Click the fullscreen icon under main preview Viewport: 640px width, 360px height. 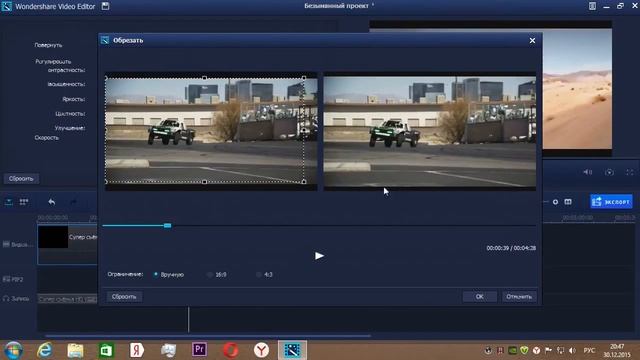pyautogui.click(x=630, y=172)
